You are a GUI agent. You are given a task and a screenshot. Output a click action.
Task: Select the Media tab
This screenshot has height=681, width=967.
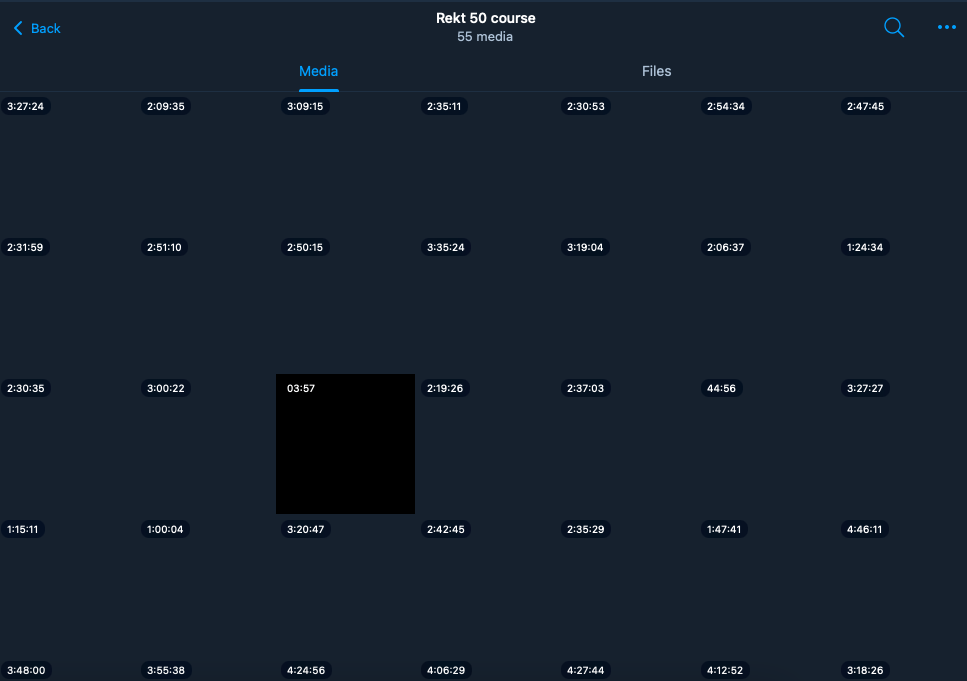point(318,71)
